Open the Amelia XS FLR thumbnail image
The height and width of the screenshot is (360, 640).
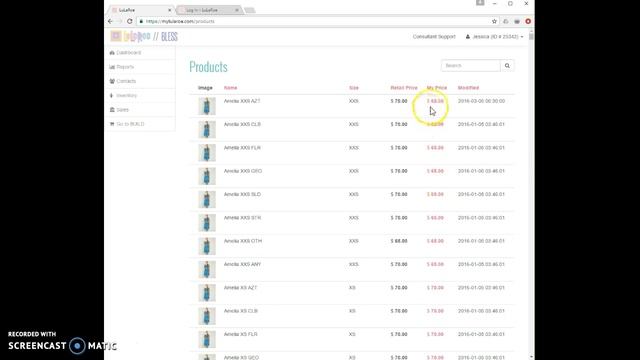207,339
